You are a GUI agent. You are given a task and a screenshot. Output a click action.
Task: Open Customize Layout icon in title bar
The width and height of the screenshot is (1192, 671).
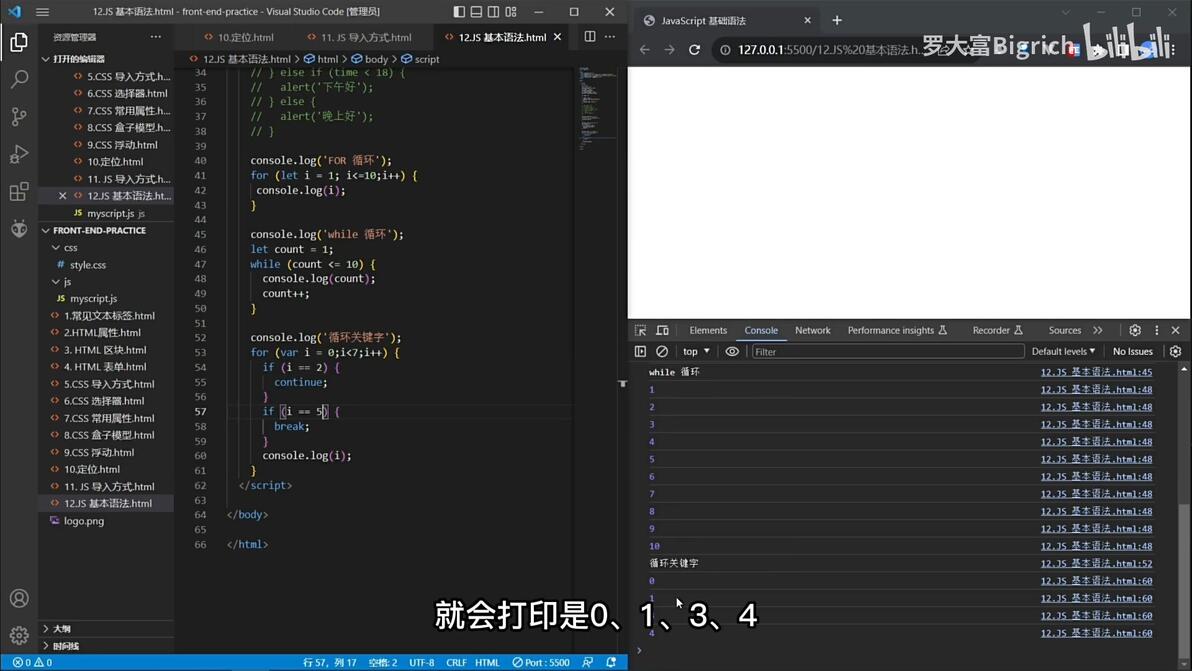pos(512,11)
